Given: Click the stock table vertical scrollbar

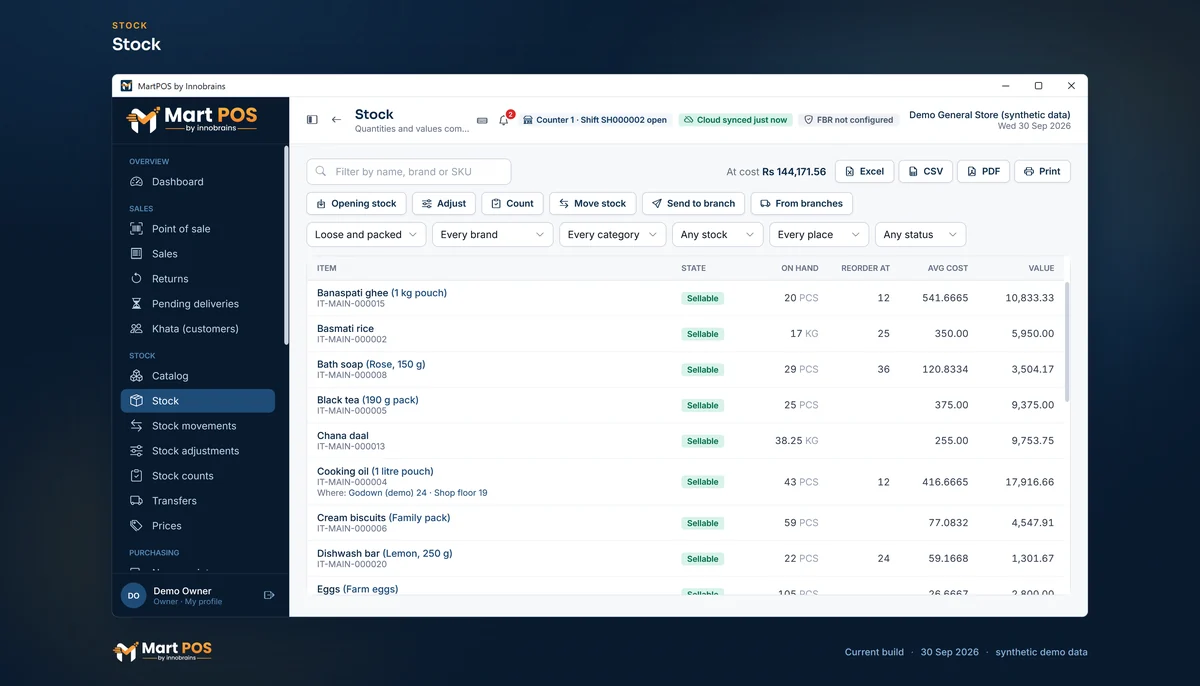Looking at the screenshot, I should coord(1066,341).
